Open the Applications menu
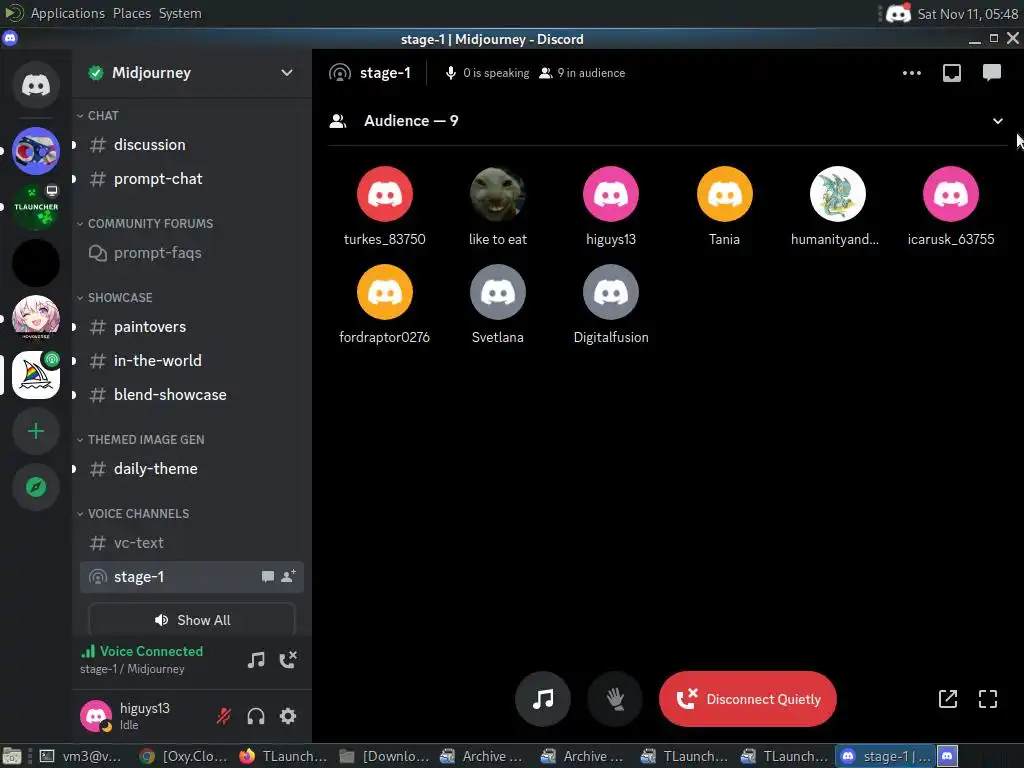 point(67,13)
